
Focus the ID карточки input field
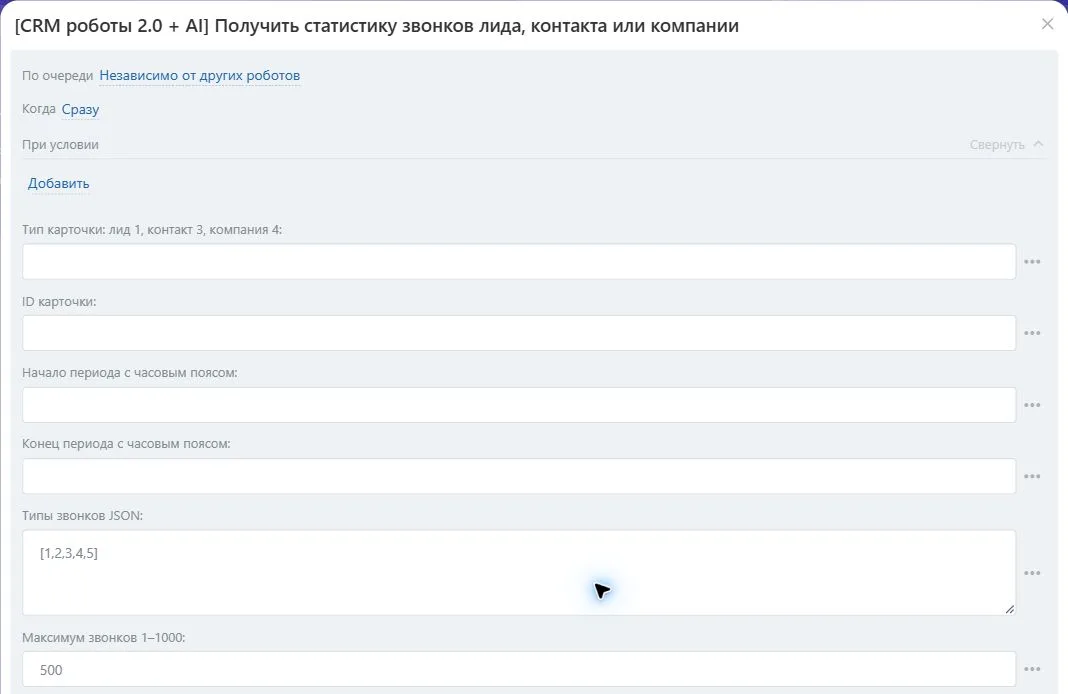click(x=519, y=333)
